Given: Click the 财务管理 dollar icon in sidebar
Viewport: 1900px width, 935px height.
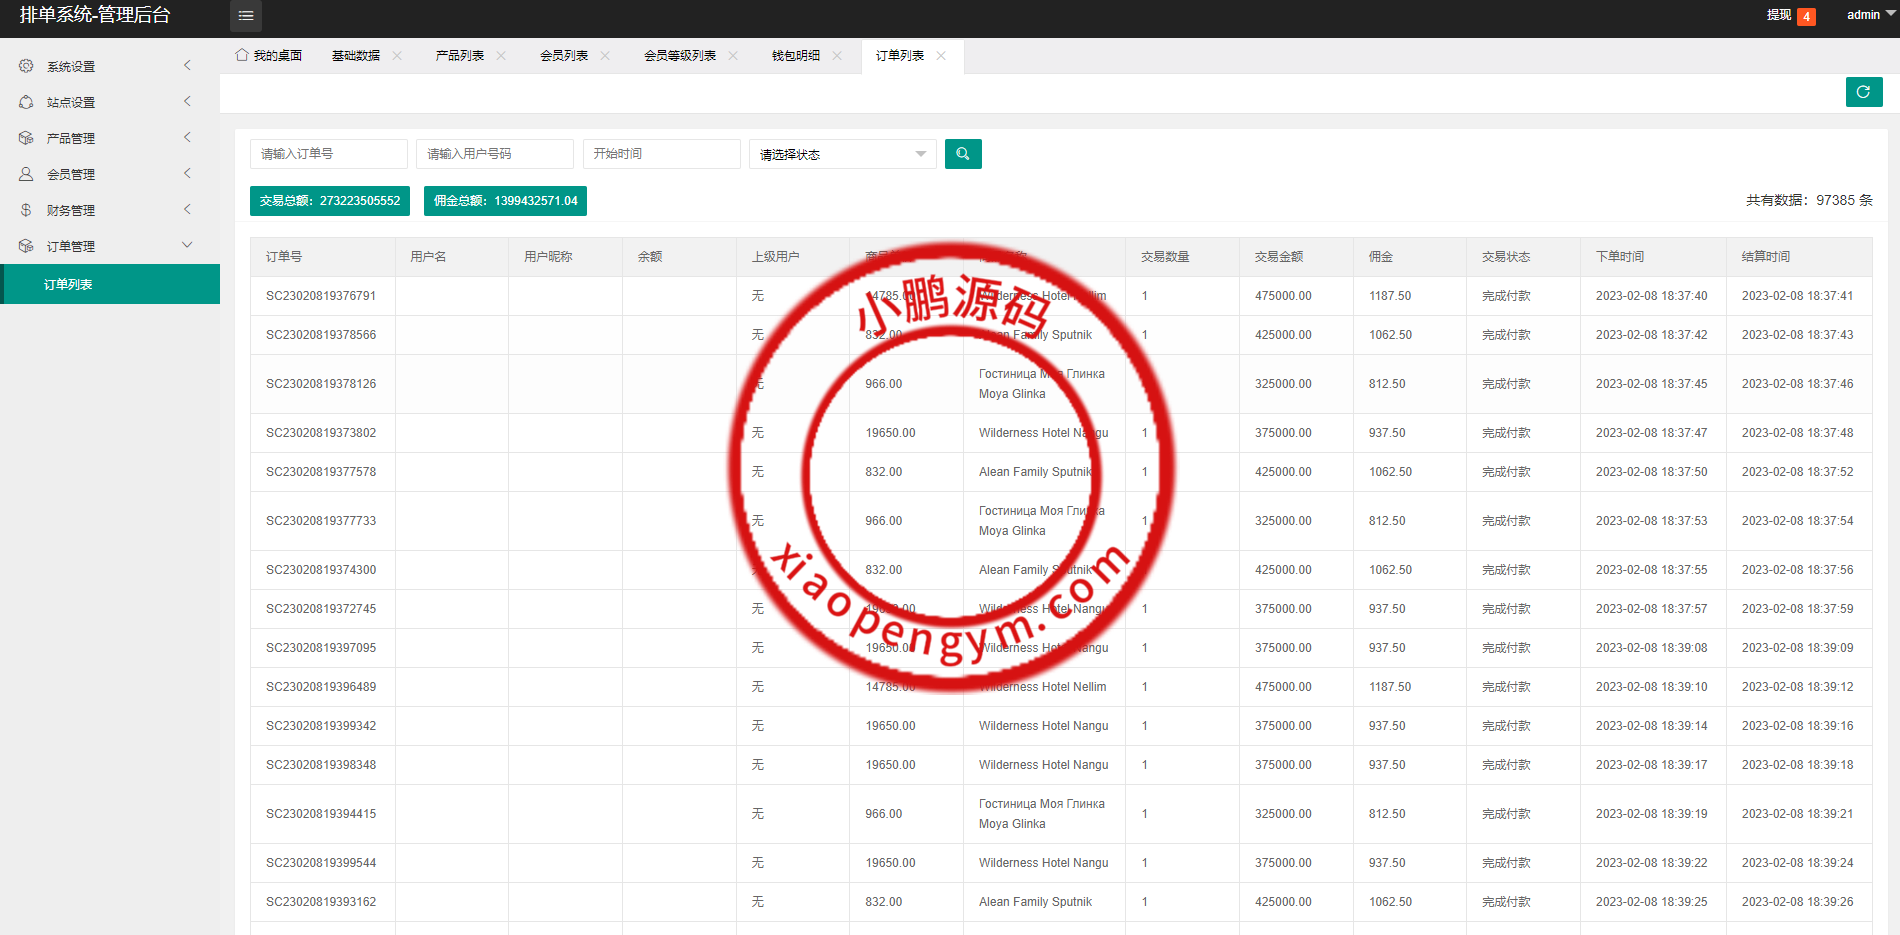Looking at the screenshot, I should pyautogui.click(x=26, y=210).
